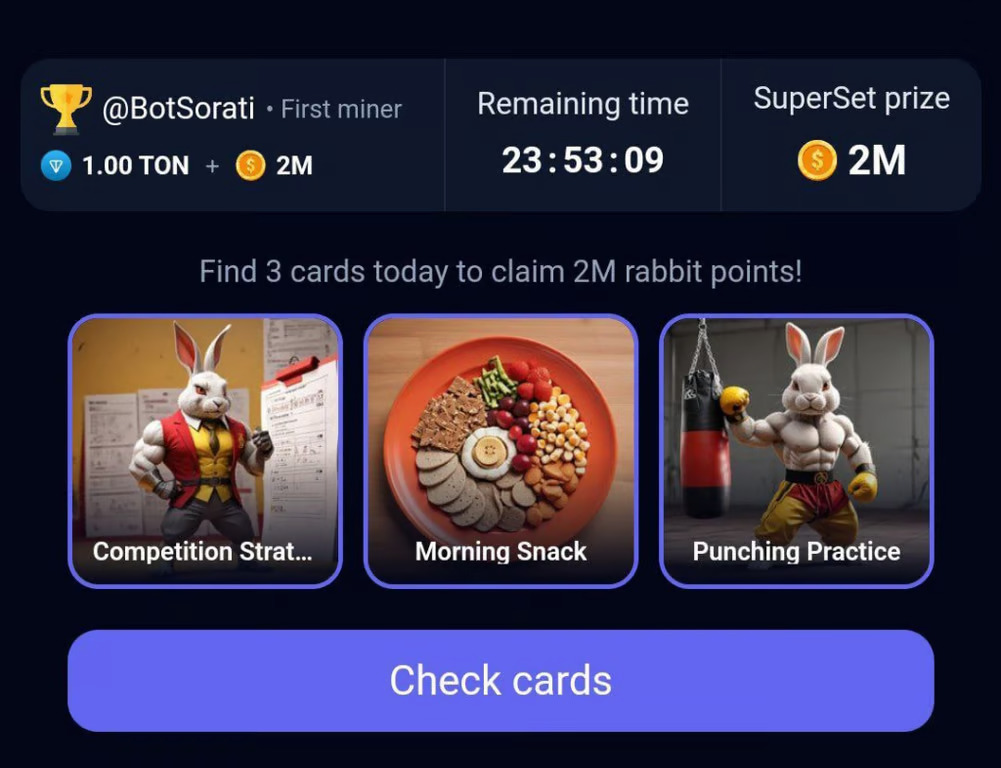Click the blue TON coin icon
The width and height of the screenshot is (1001, 768).
tap(56, 166)
